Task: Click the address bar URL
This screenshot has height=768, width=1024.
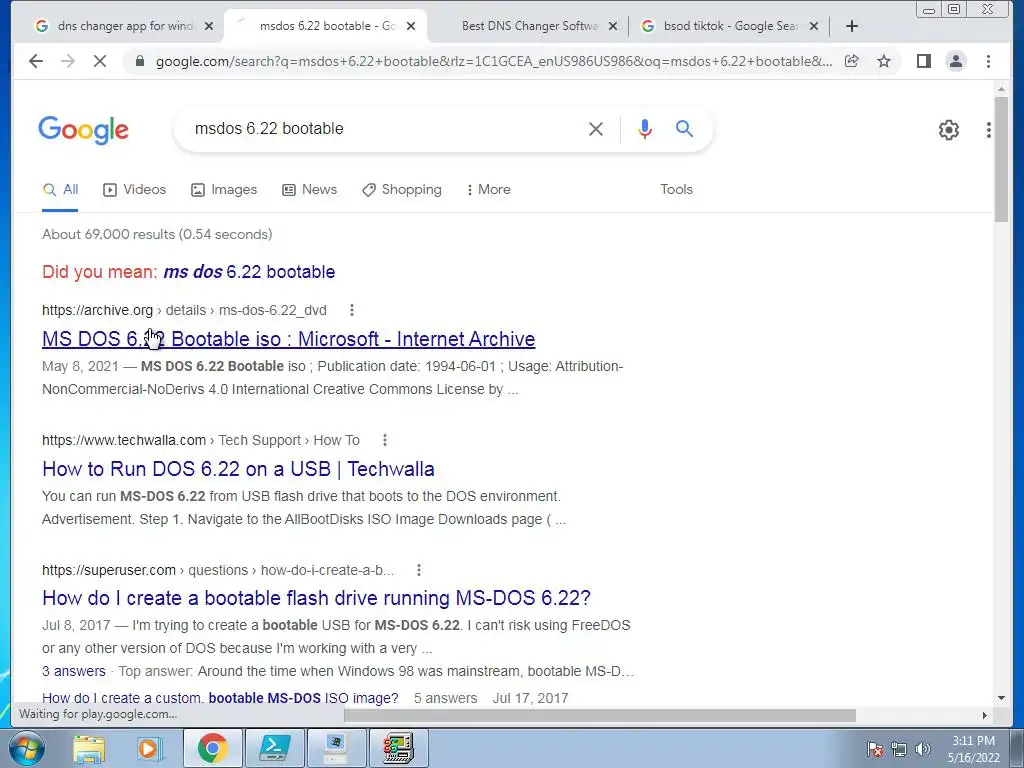Action: pyautogui.click(x=494, y=61)
